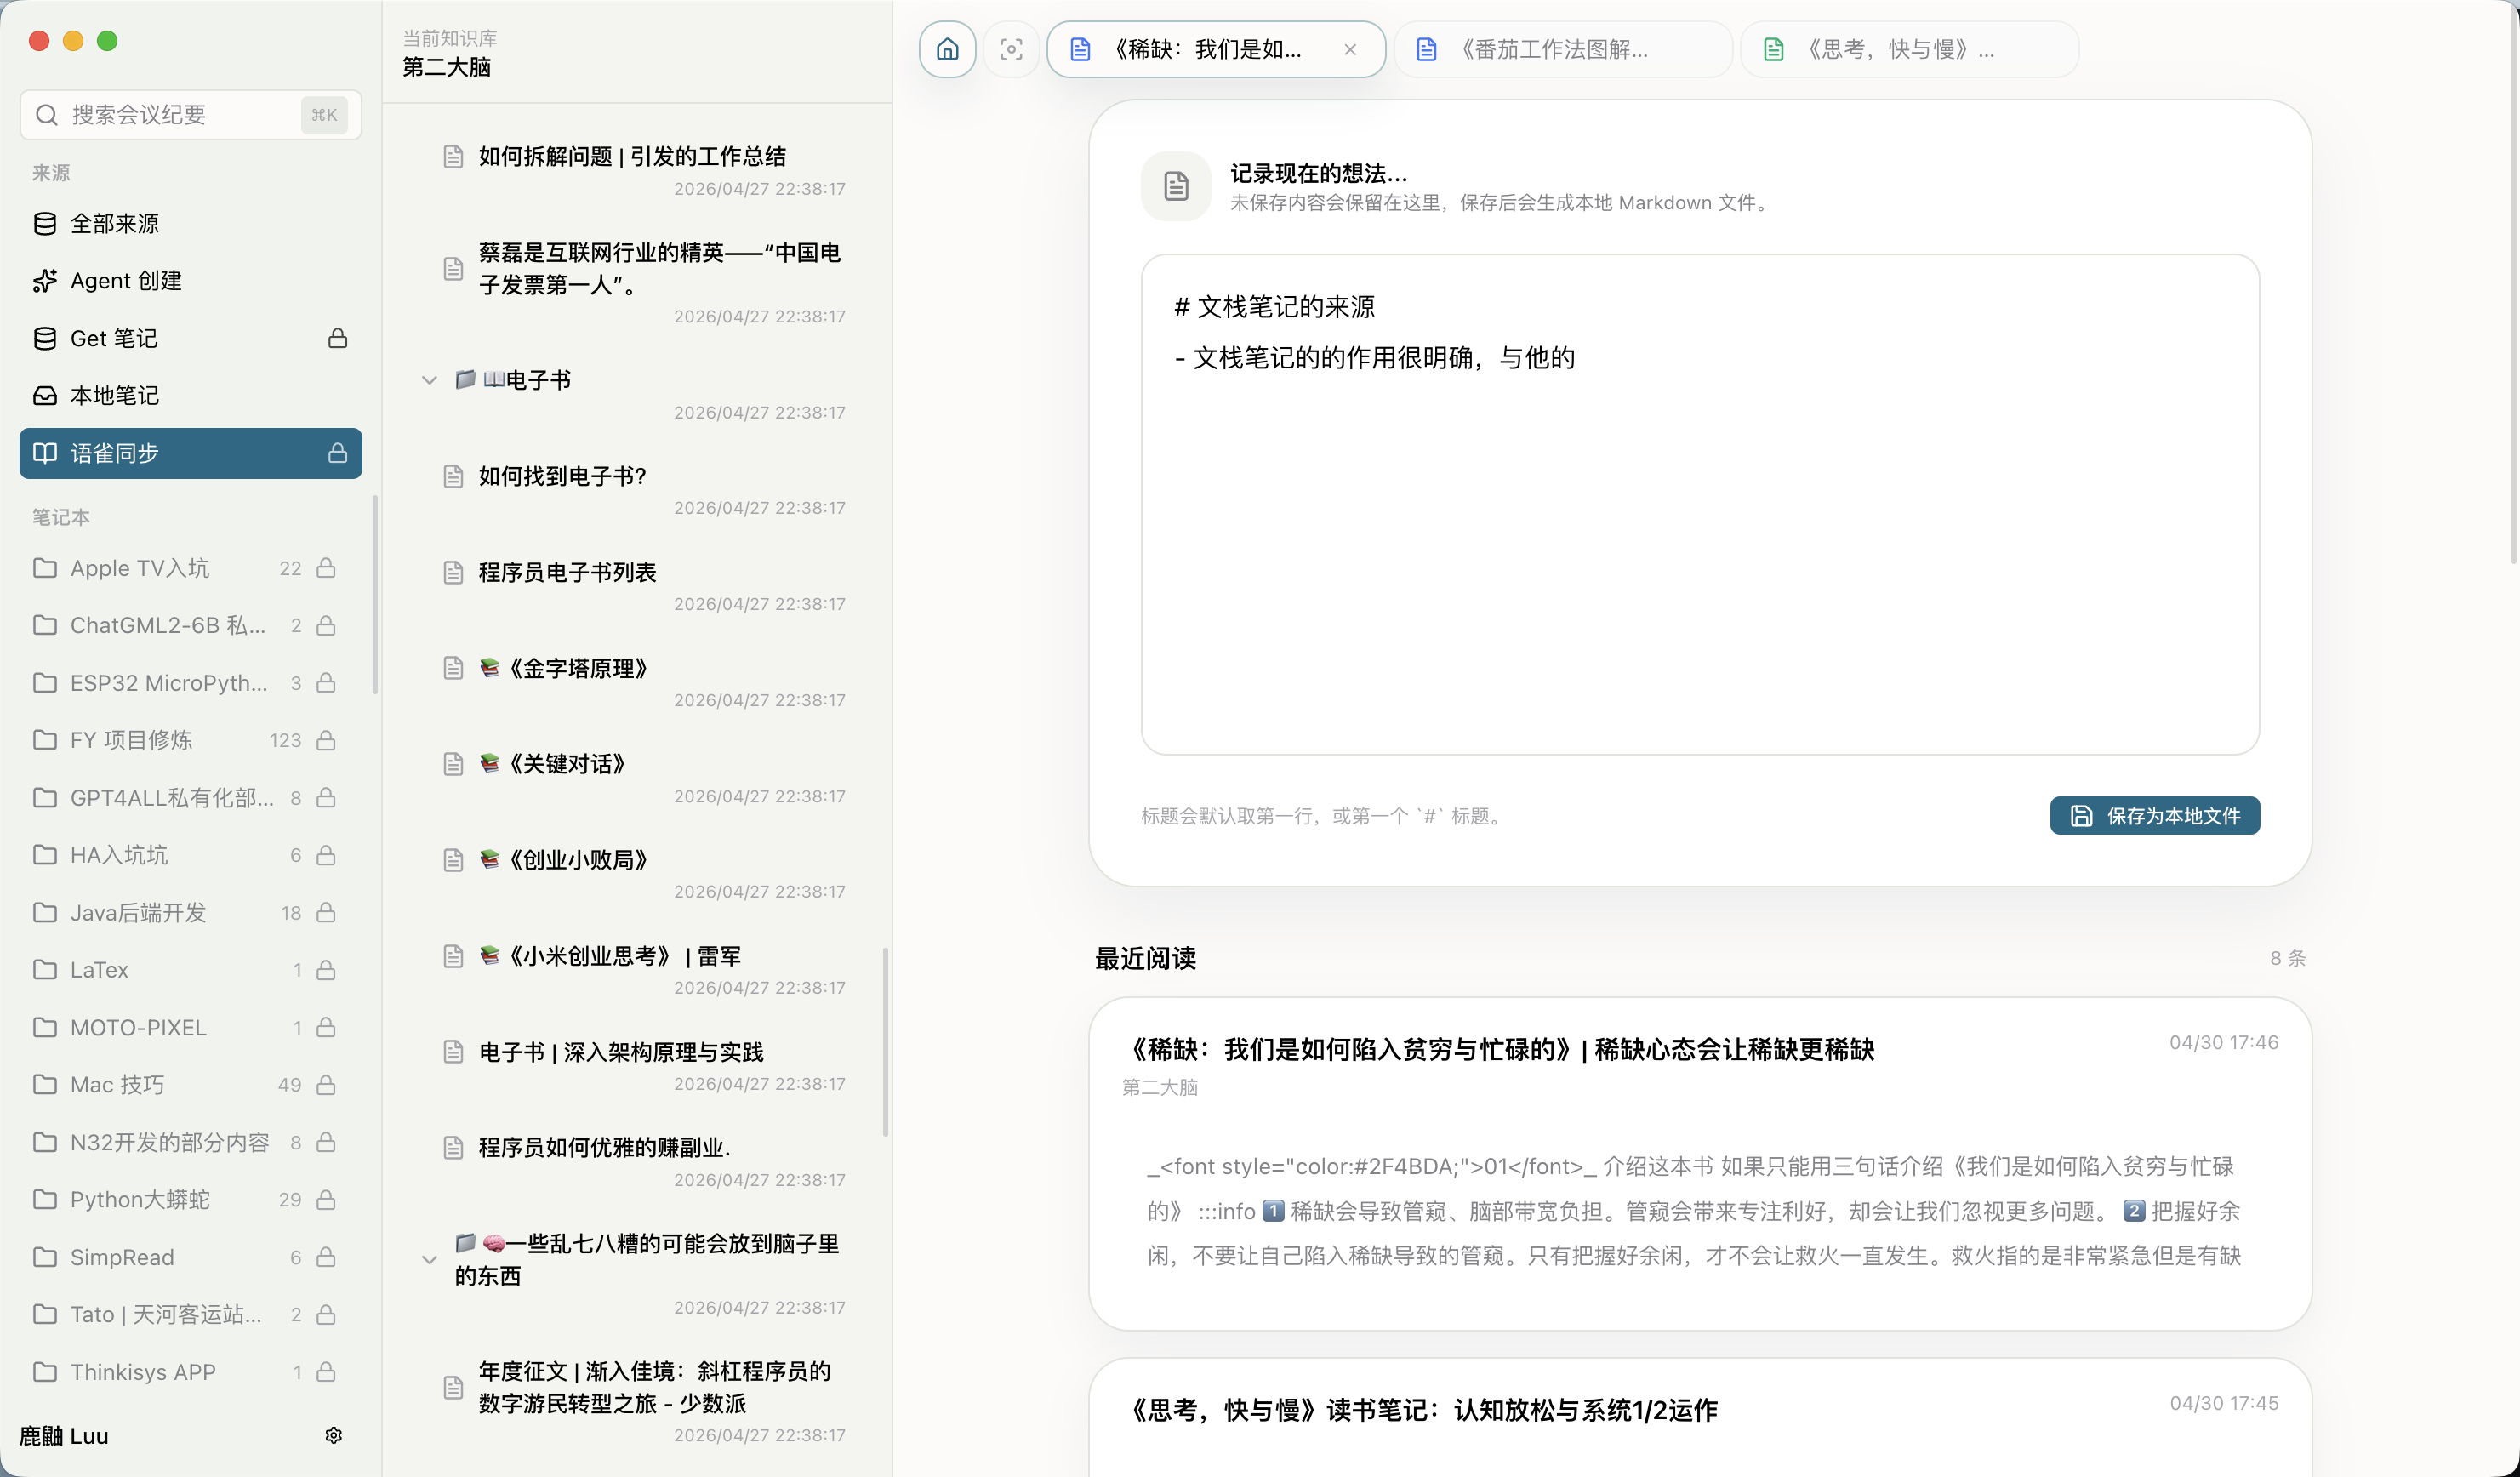
Task: Open the ESP32 MicroPyth... notebook
Action: click(x=185, y=683)
